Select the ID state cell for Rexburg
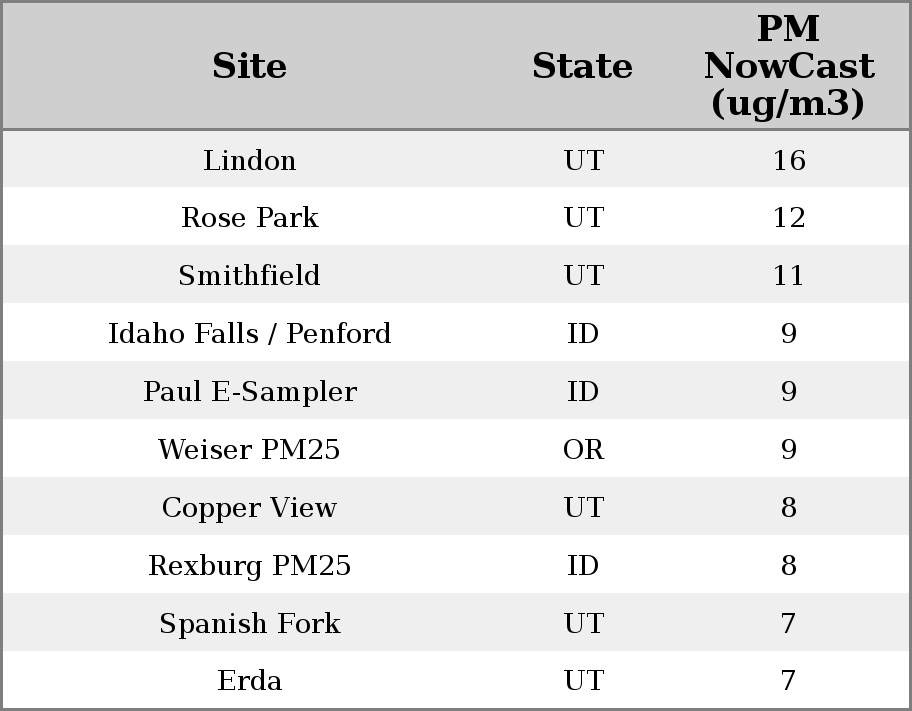This screenshot has width=912, height=711. (x=583, y=565)
